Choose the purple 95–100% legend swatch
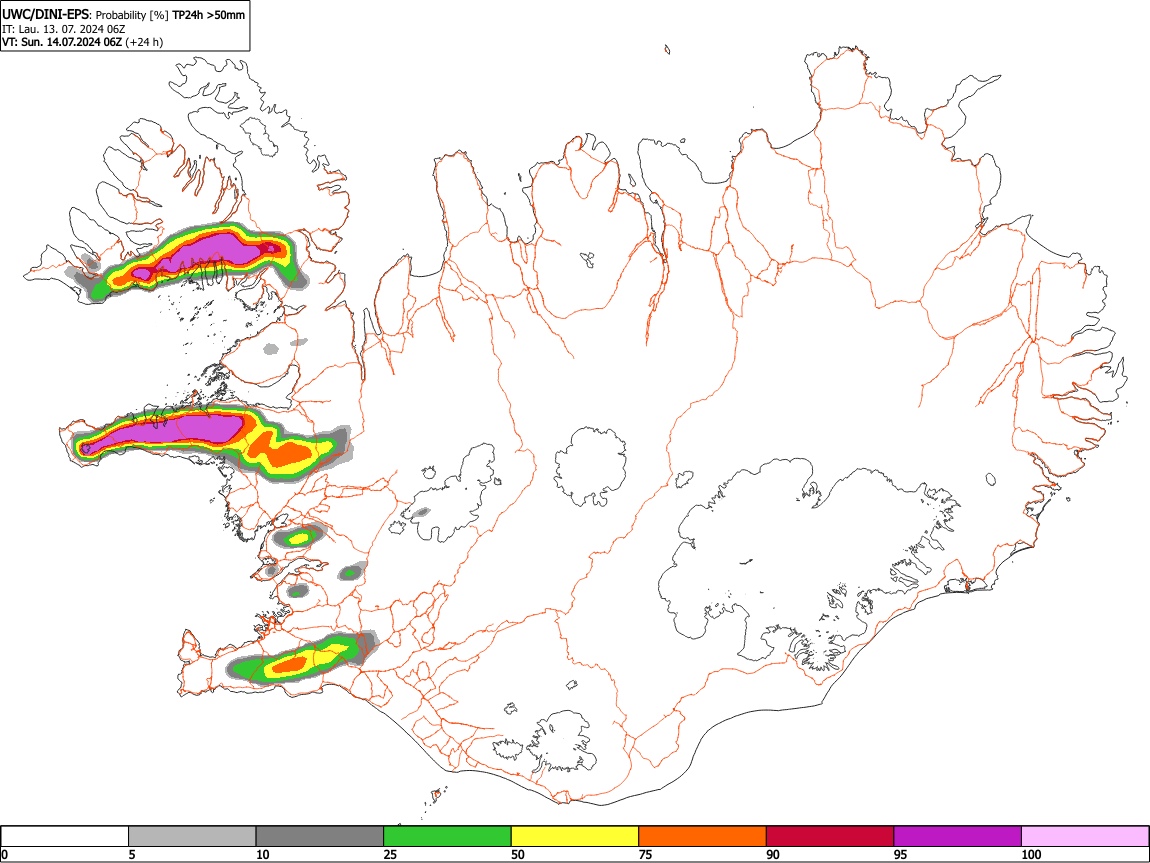This screenshot has height=863, width=1150. pyautogui.click(x=958, y=836)
